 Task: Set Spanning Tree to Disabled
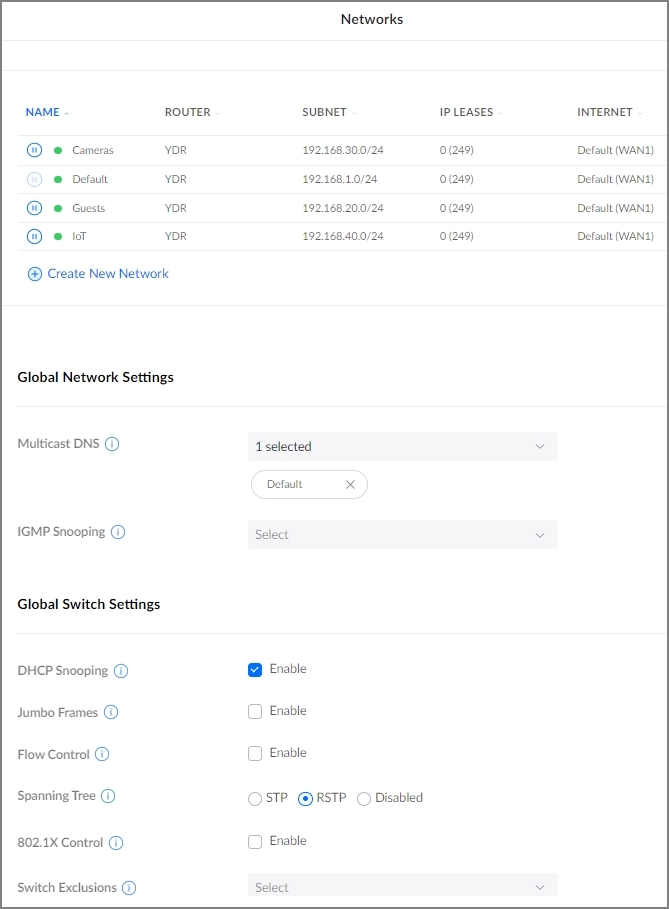tap(364, 798)
